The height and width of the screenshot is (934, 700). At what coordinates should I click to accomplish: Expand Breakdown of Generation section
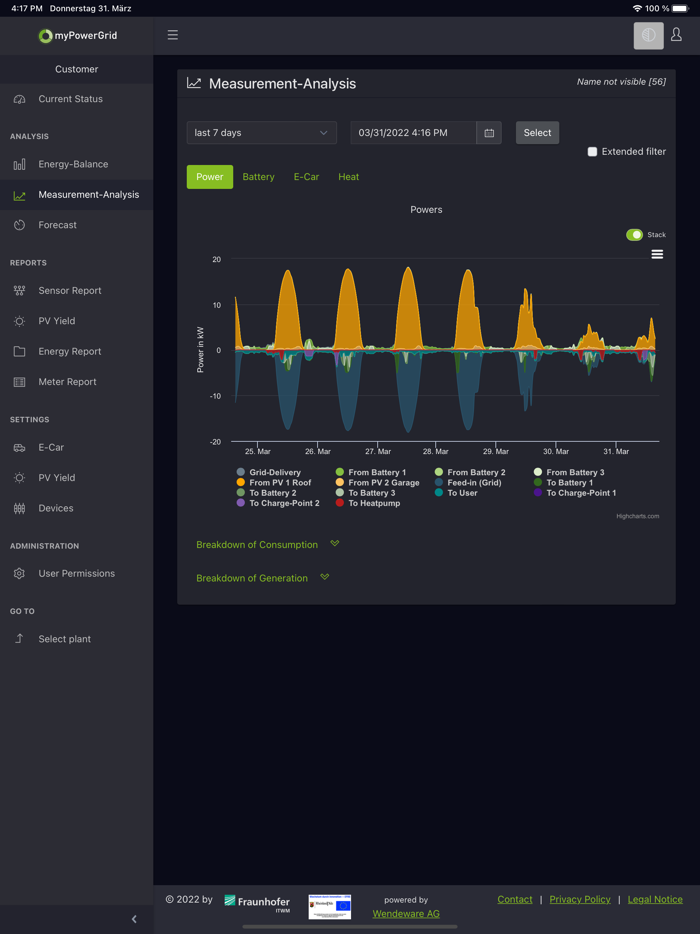(x=263, y=578)
